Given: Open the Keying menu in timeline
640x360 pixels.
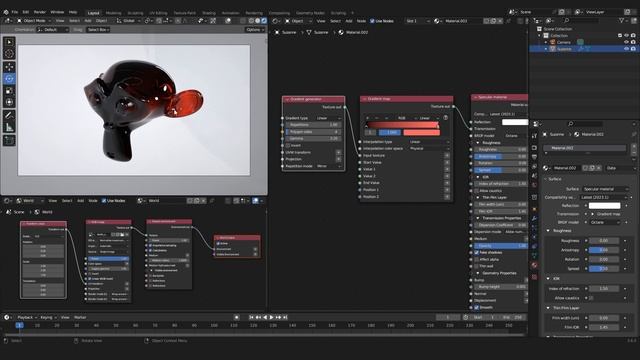Looking at the screenshot, I should [x=48, y=317].
